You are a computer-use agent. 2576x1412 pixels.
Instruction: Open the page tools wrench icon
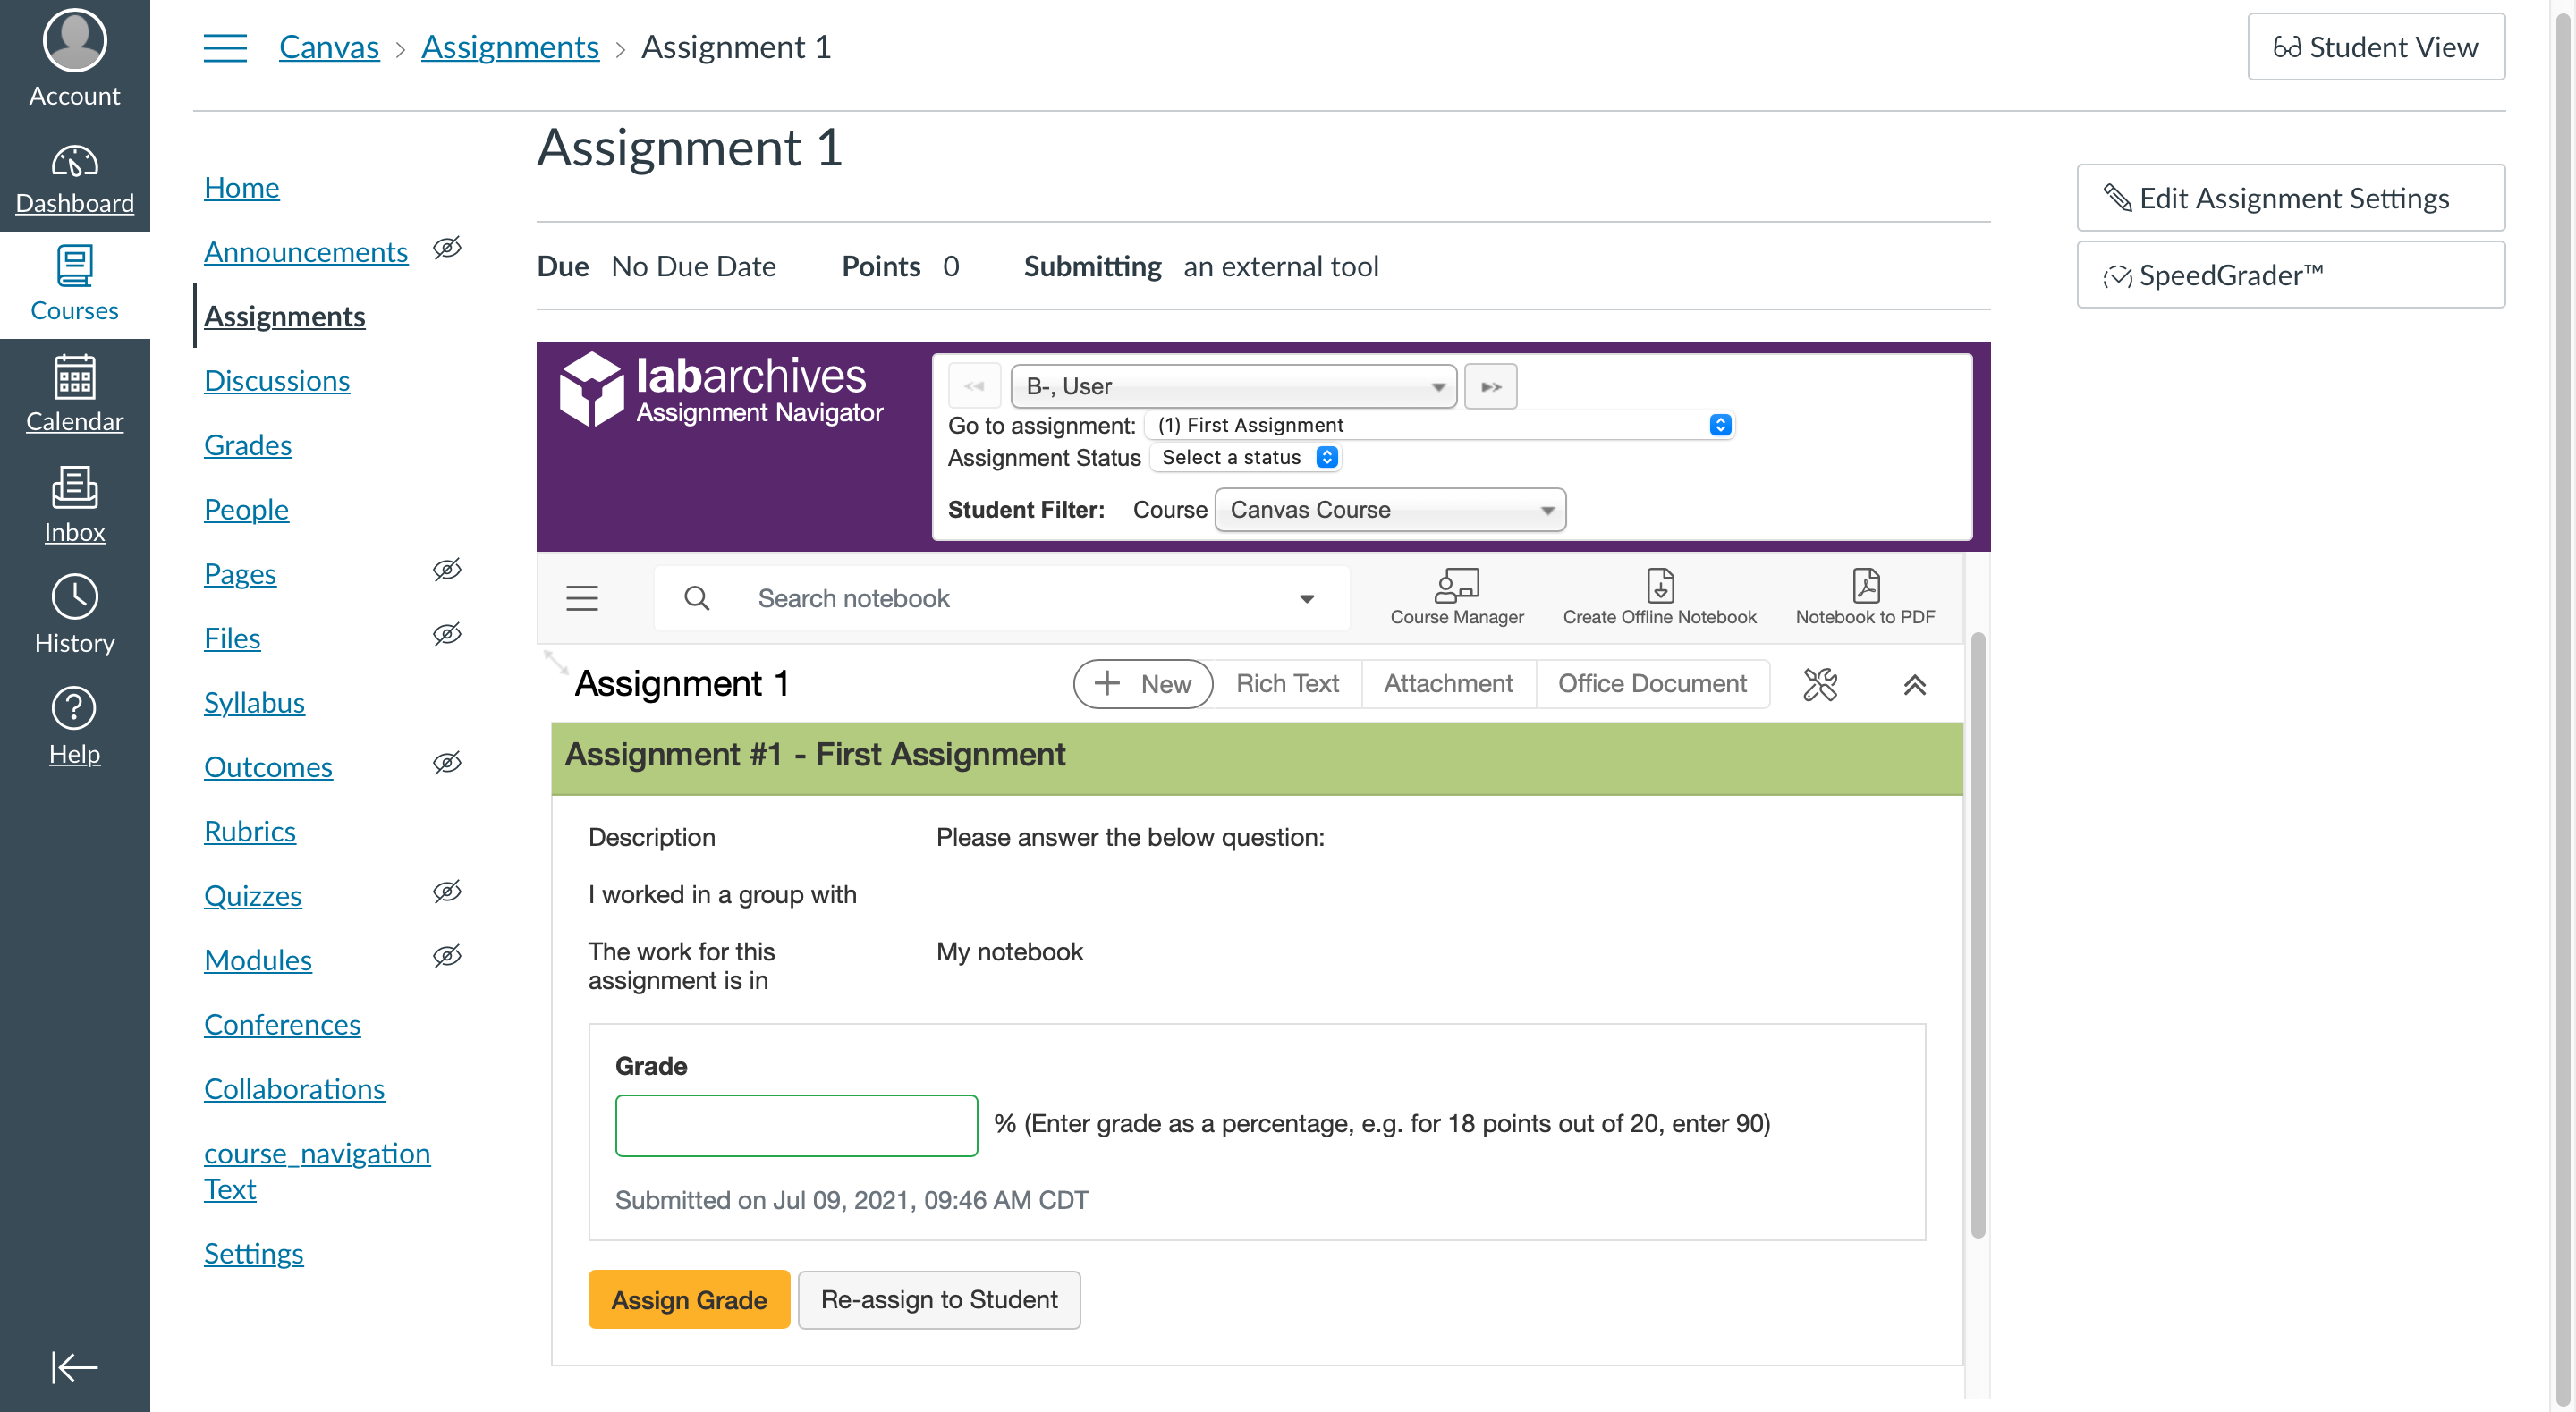tap(1820, 684)
